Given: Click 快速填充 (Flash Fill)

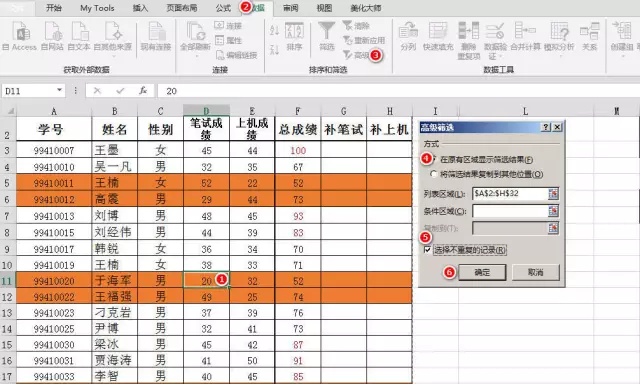Looking at the screenshot, I should pos(438,36).
